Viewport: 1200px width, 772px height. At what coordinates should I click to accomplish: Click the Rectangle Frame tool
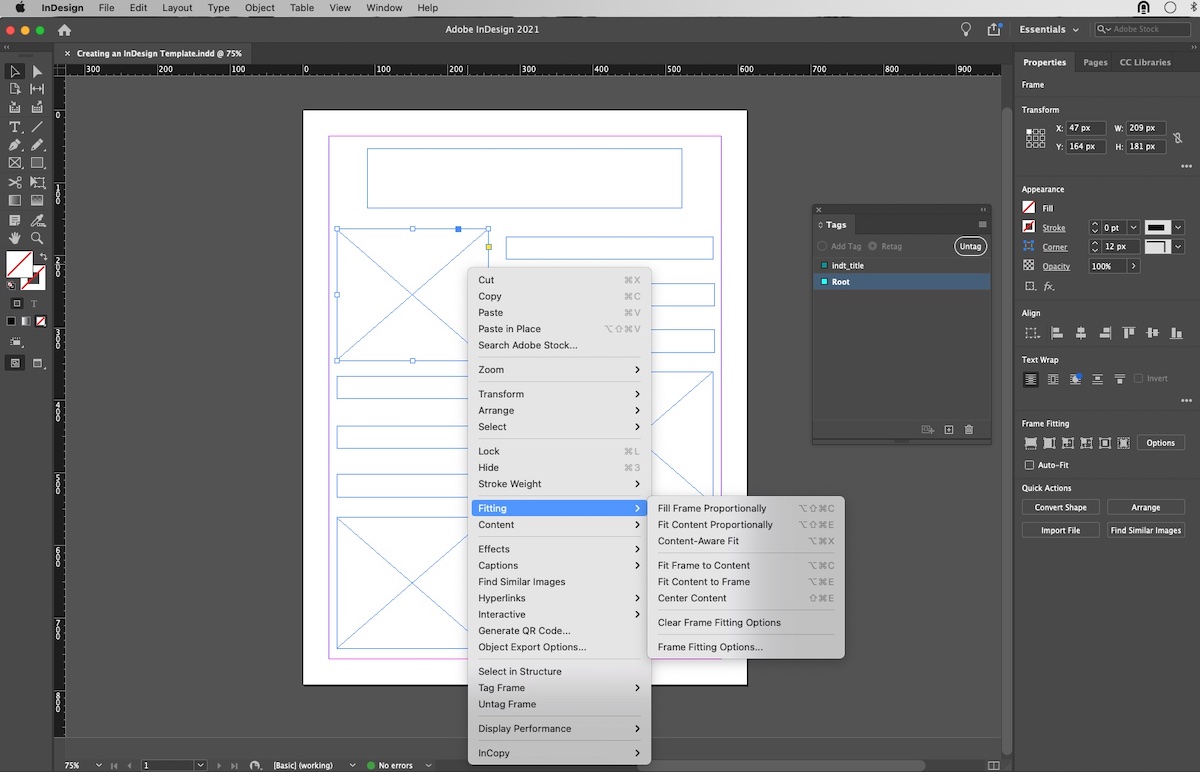(15, 162)
